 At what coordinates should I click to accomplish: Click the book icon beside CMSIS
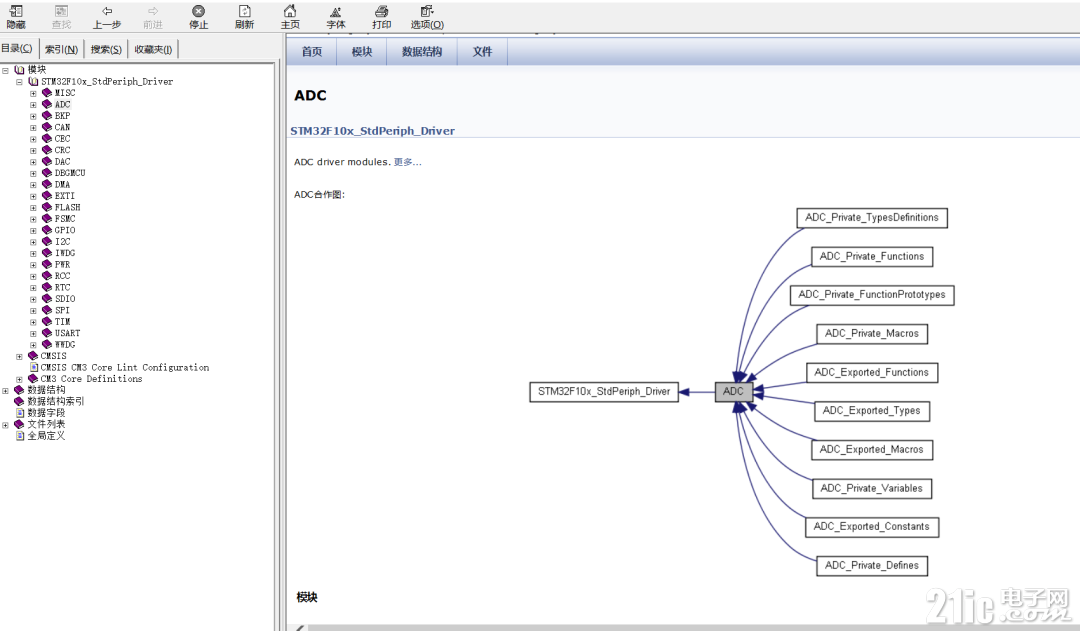pos(32,355)
